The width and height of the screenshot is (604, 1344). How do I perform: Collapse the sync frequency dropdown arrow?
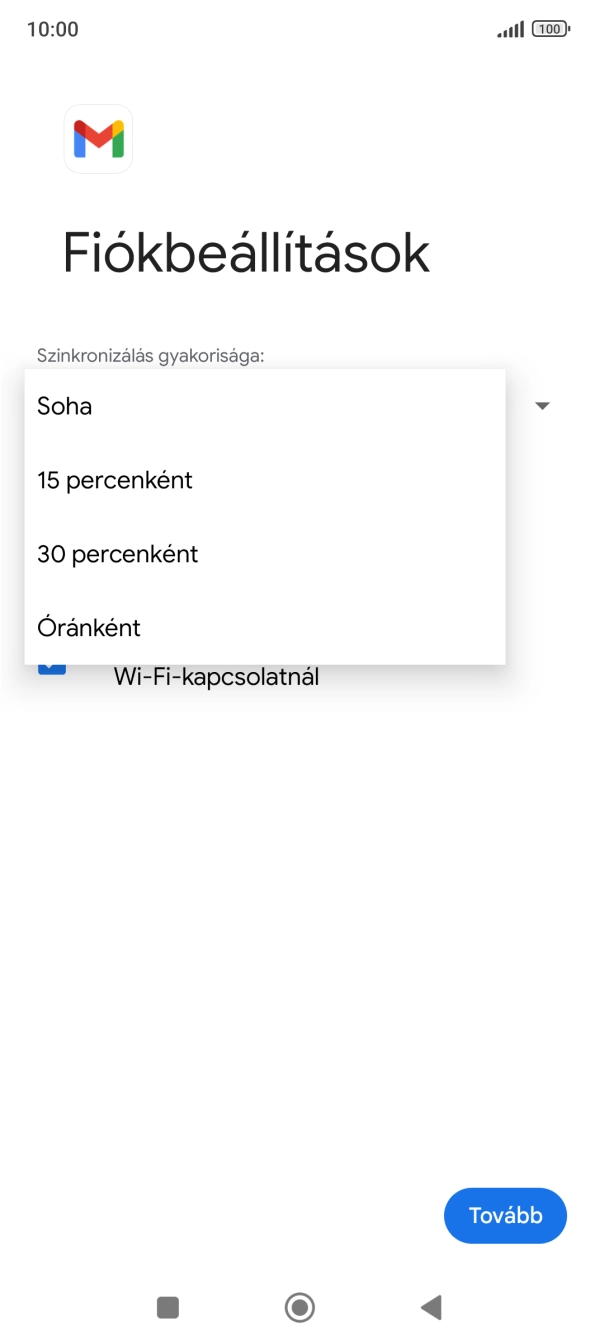543,406
